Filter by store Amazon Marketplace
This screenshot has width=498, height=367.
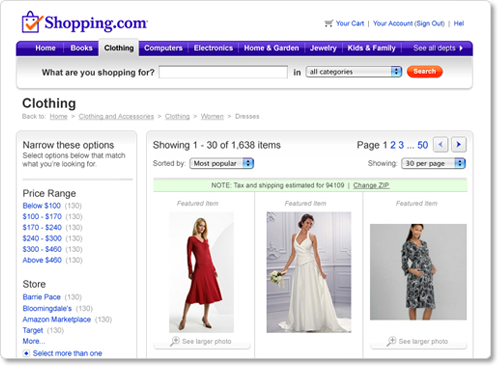[x=57, y=319]
